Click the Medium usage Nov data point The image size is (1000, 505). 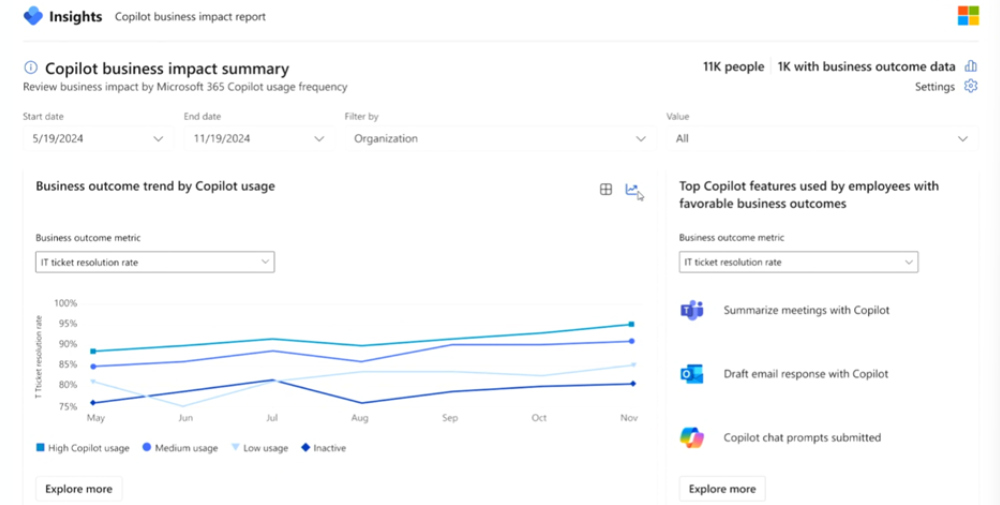[631, 341]
